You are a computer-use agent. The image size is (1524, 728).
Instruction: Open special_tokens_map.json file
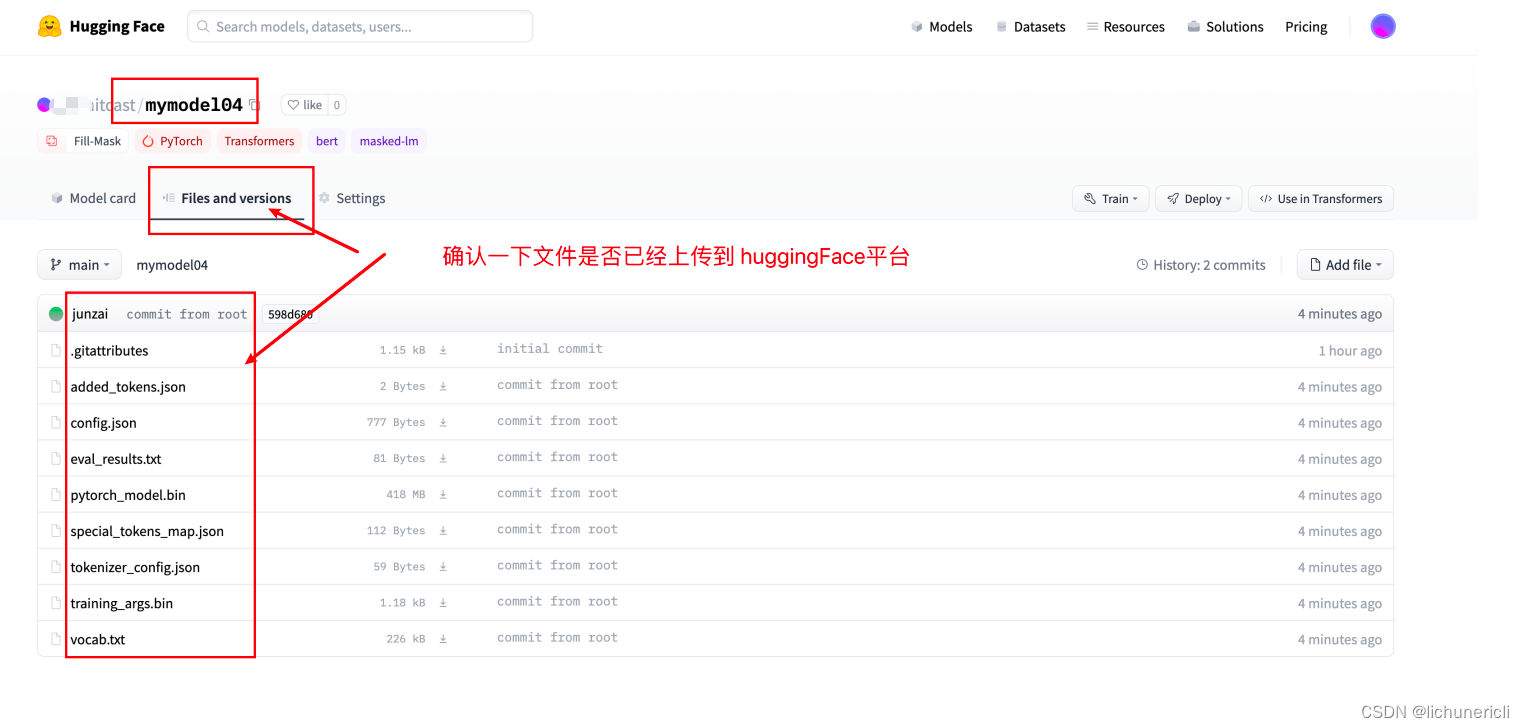tap(147, 531)
